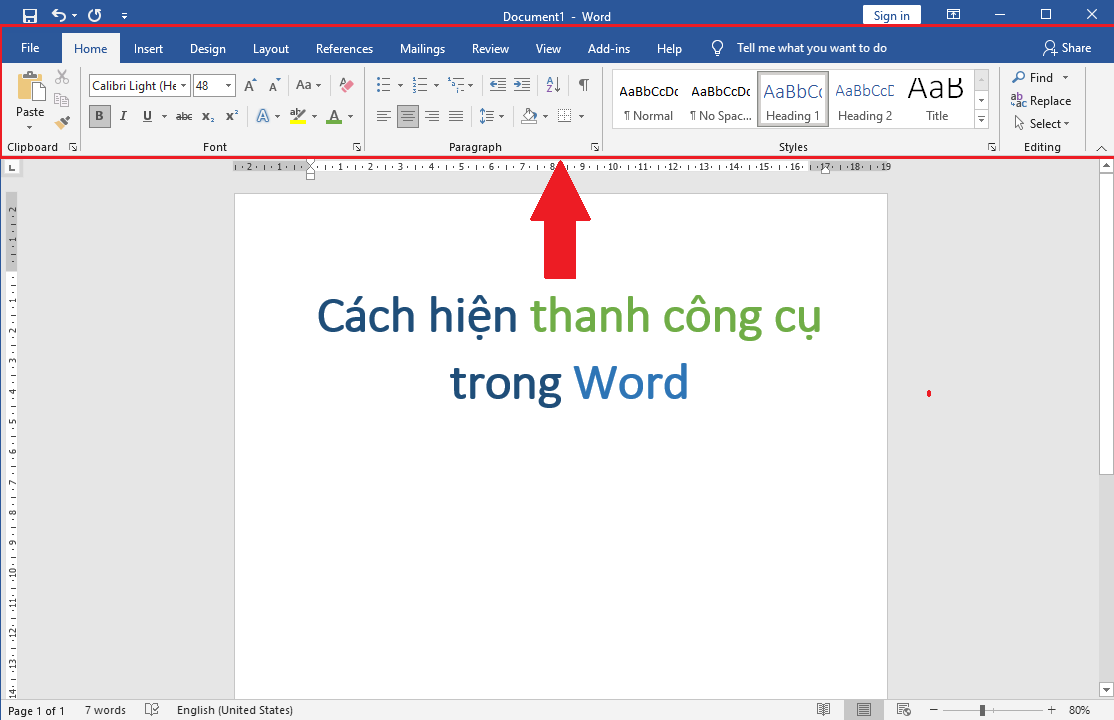Justify the paragraph text alignment
The image size is (1114, 720).
click(x=456, y=116)
